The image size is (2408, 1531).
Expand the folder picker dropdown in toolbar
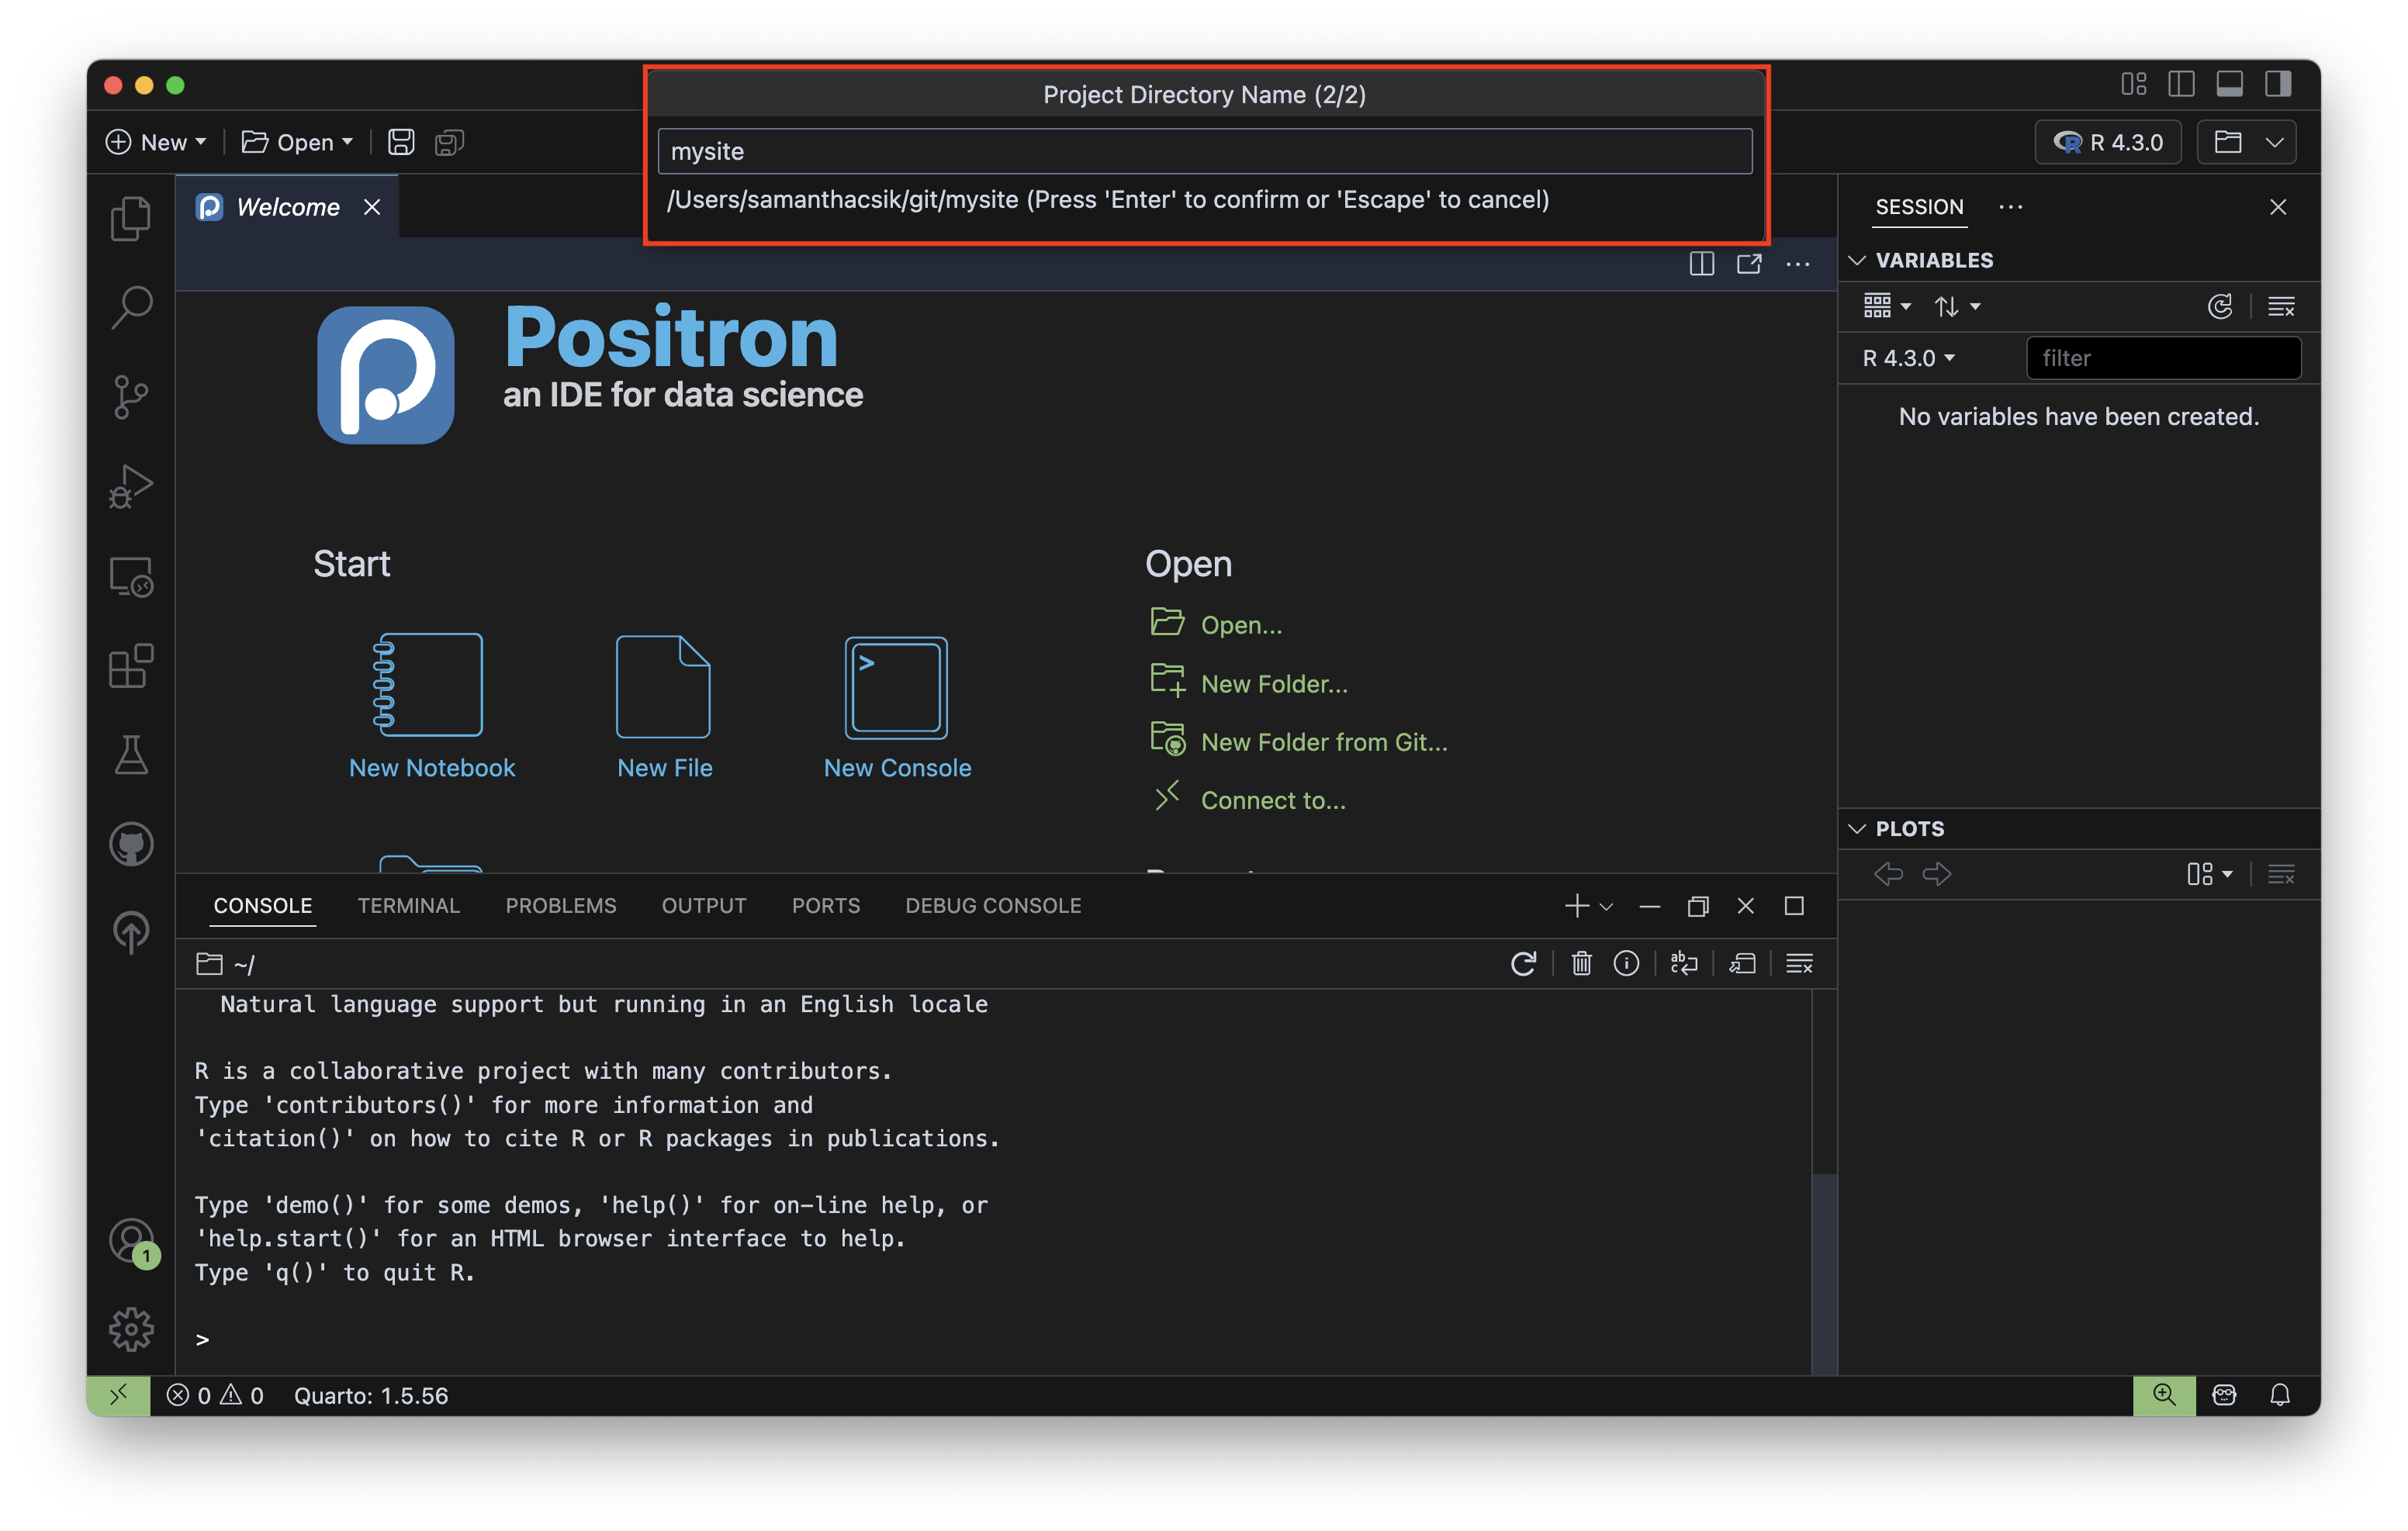[x=2274, y=142]
